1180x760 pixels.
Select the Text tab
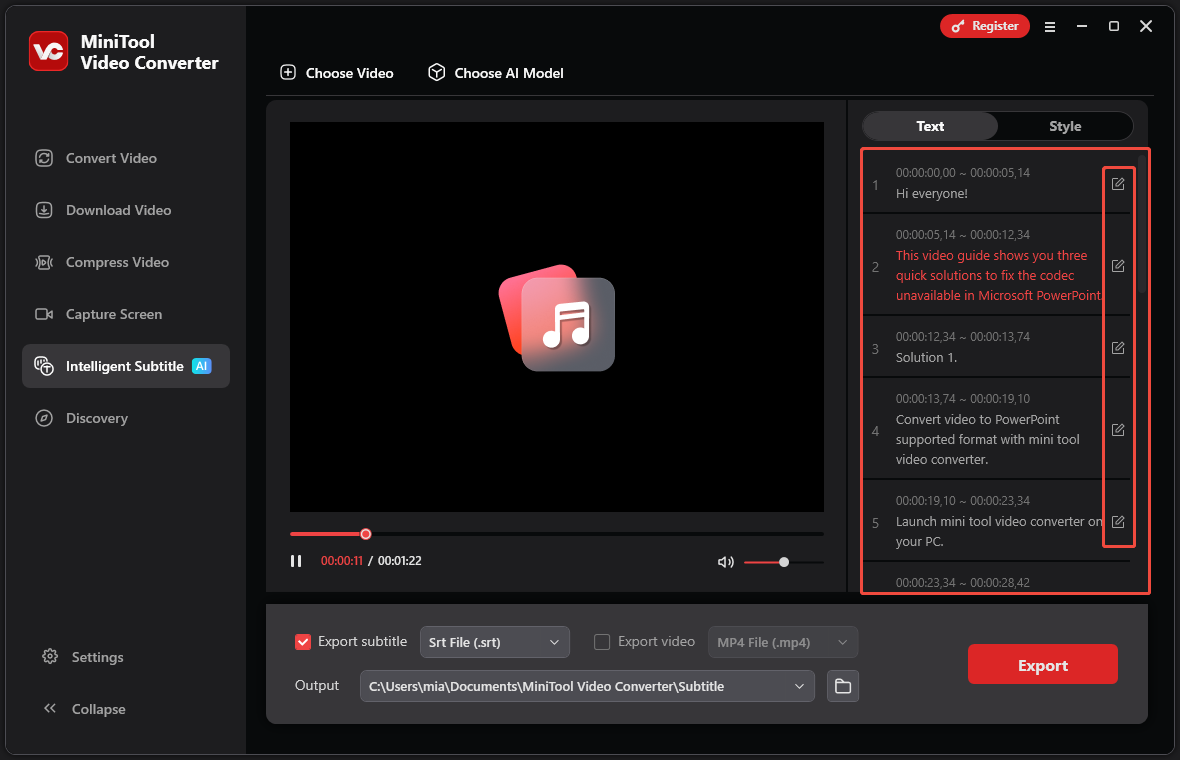[929, 126]
